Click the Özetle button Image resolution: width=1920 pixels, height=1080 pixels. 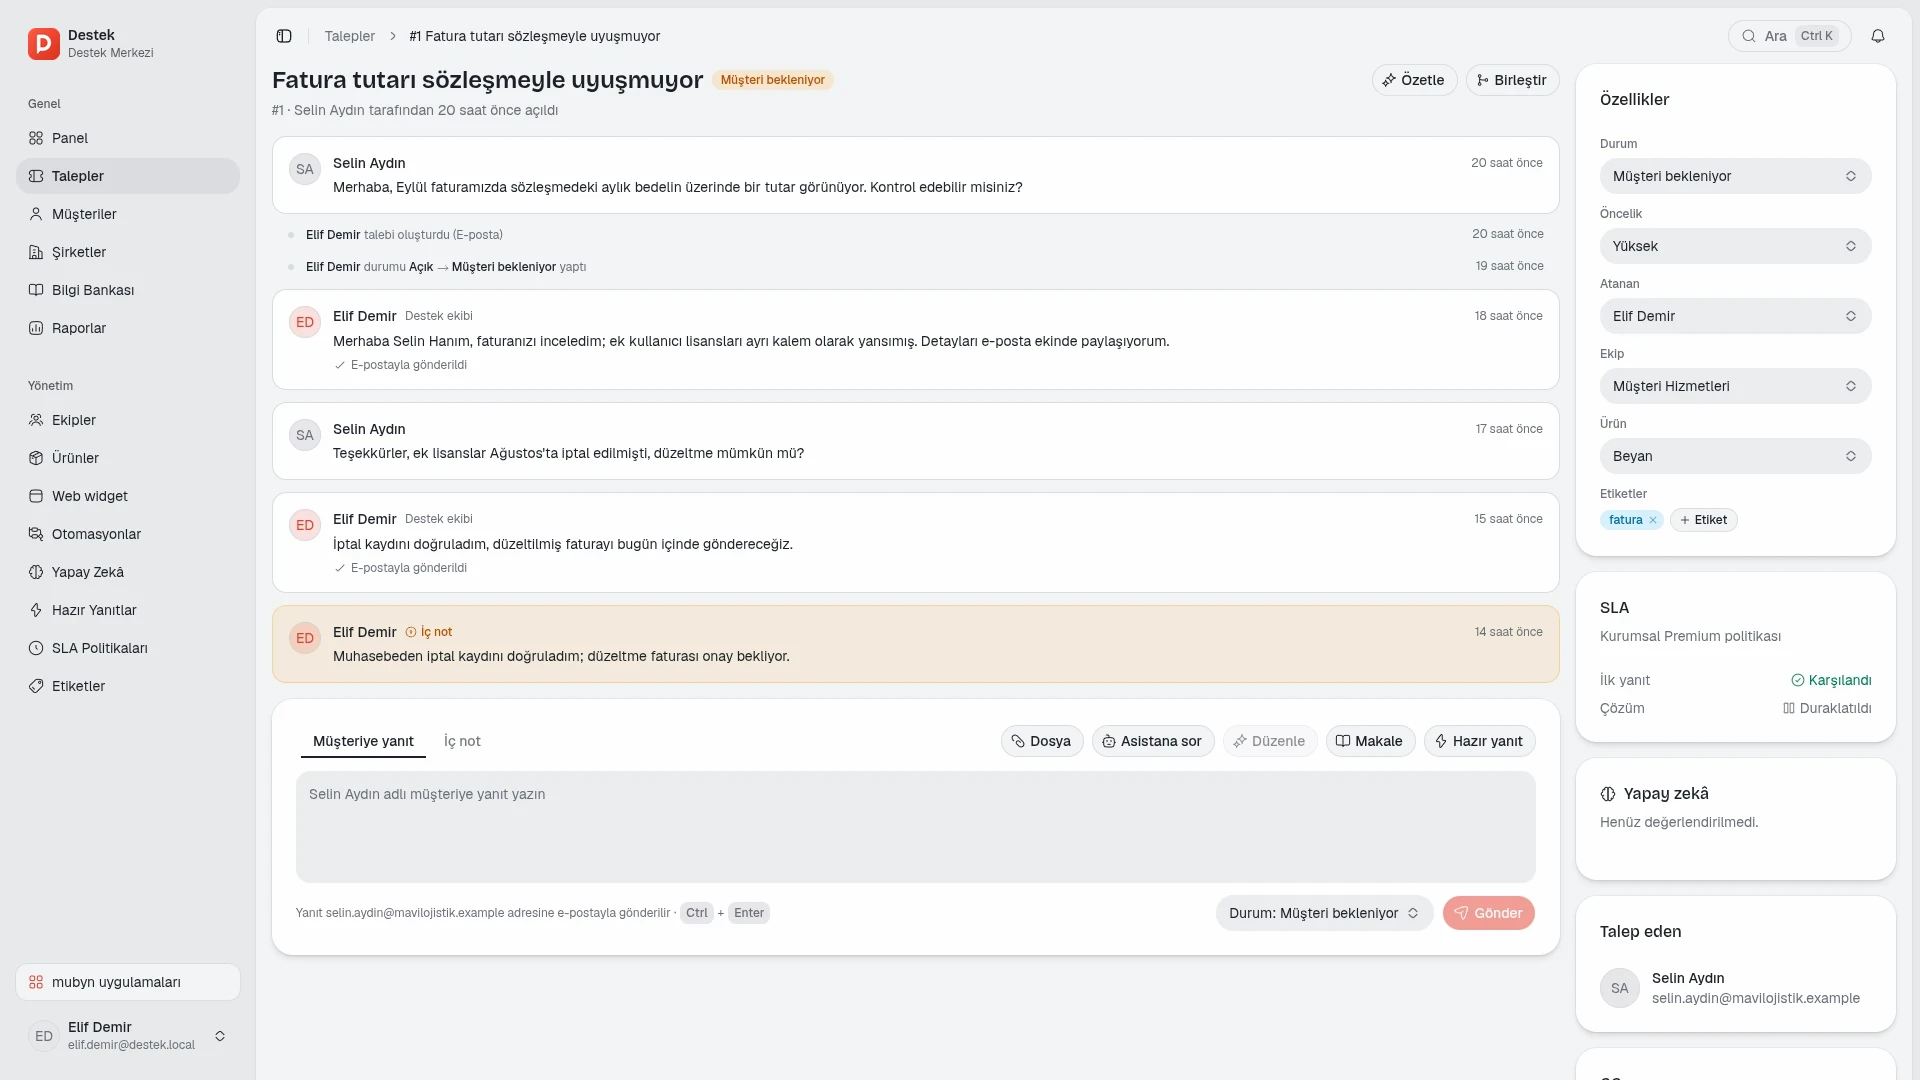1414,80
